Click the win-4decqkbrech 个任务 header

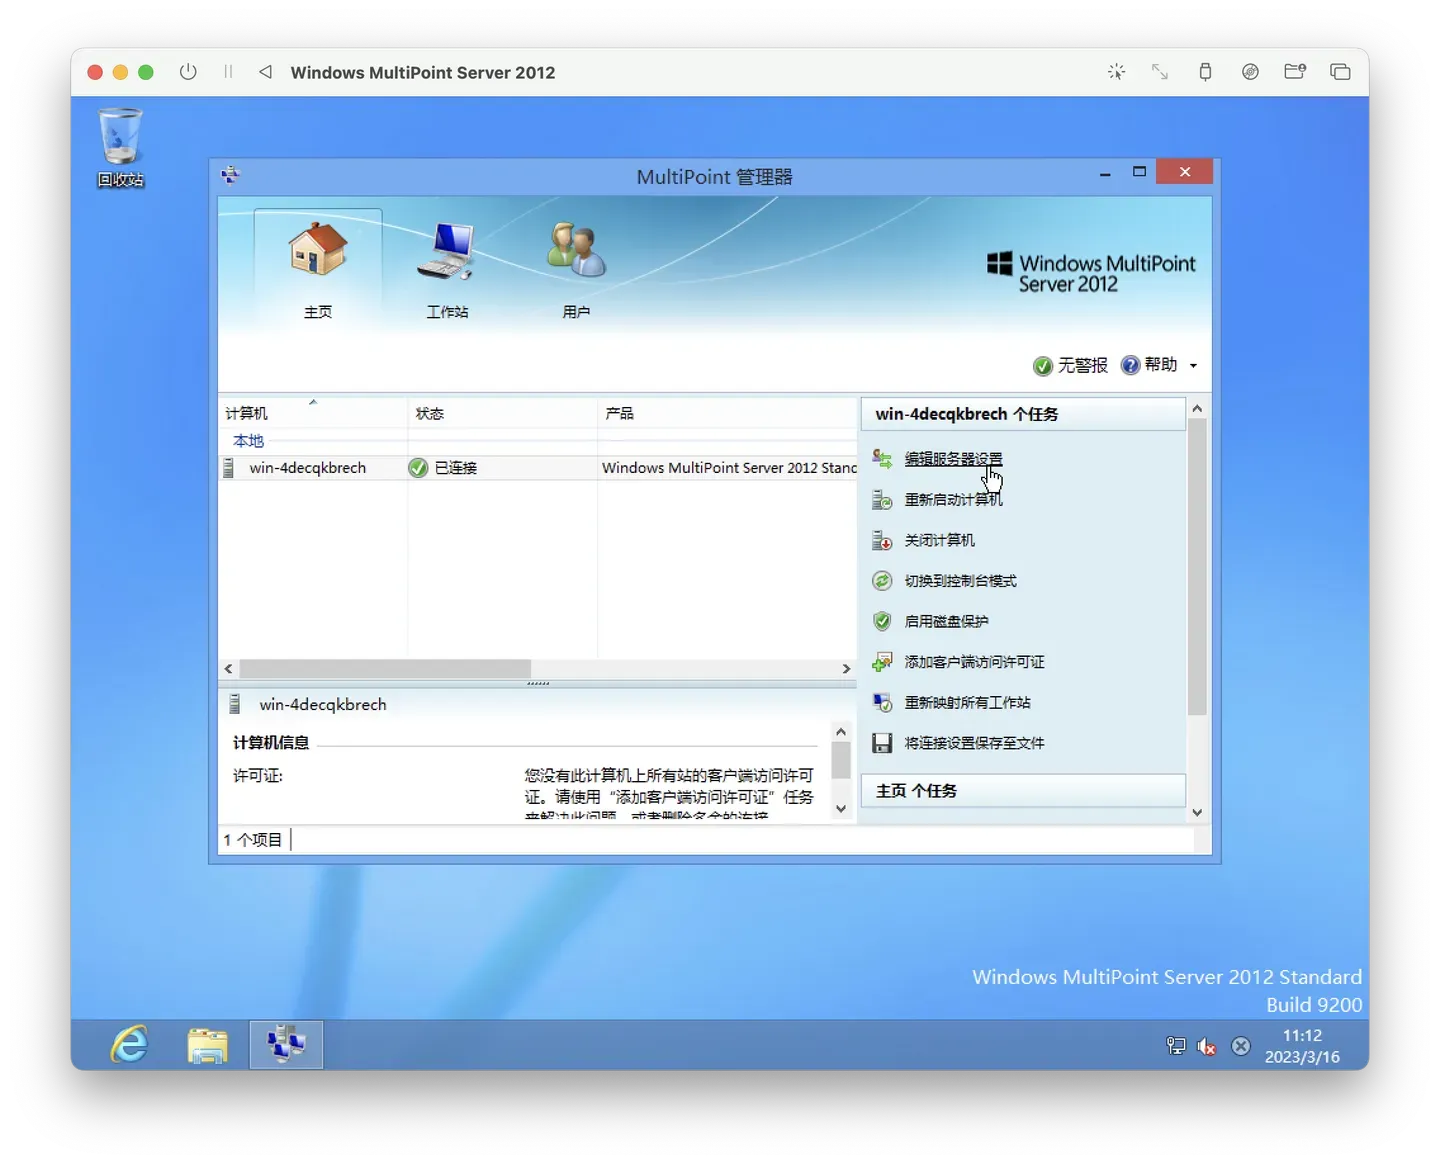(x=1023, y=414)
